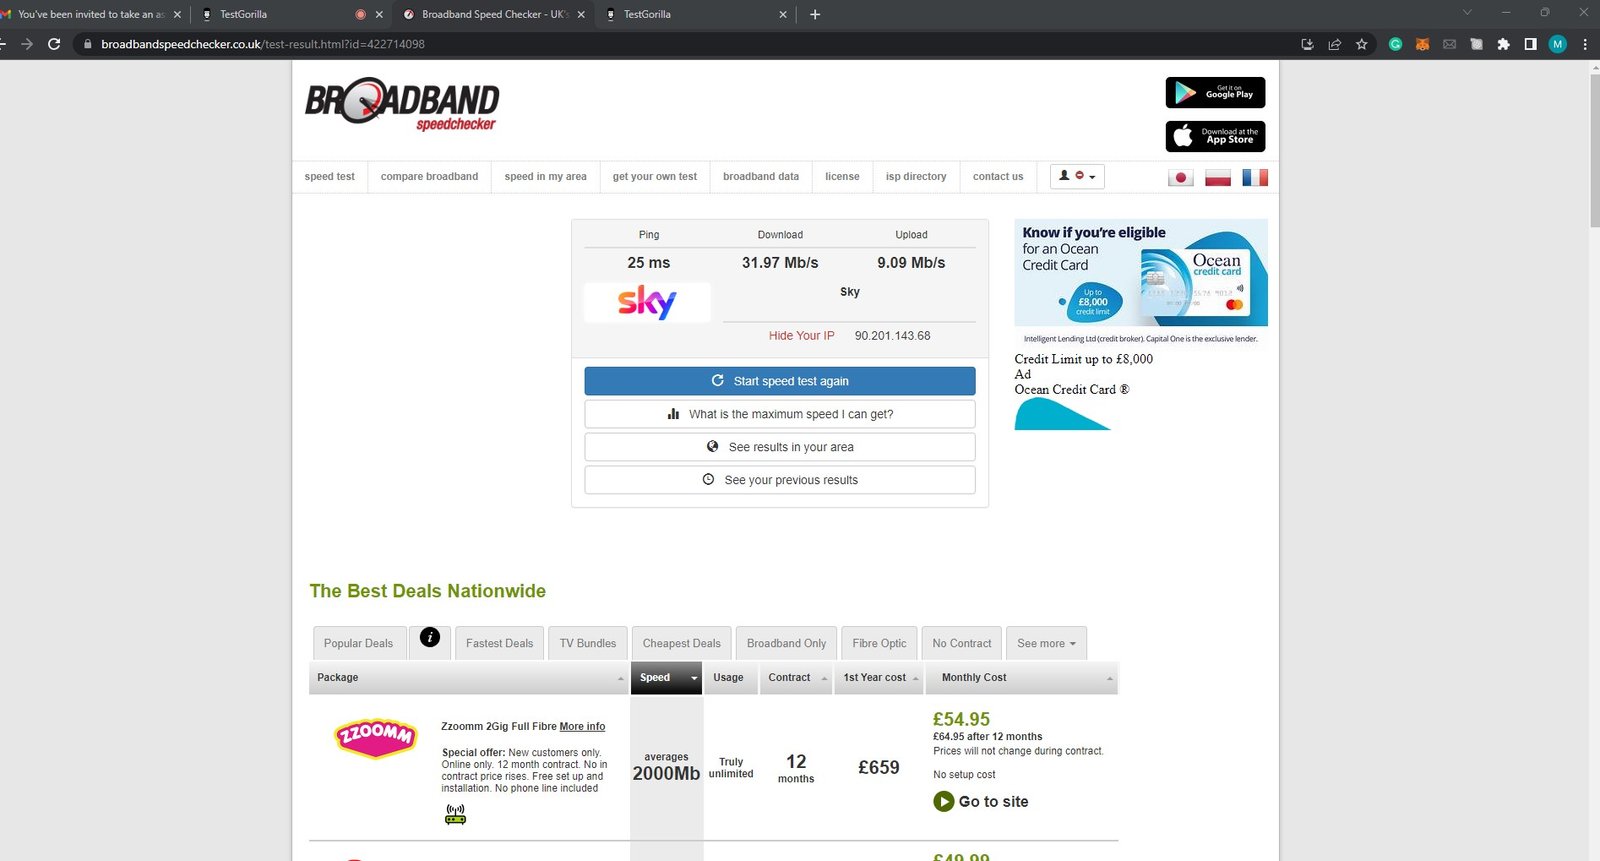The height and width of the screenshot is (861, 1600).
Task: Sort the table by Speed column
Action: tap(666, 678)
